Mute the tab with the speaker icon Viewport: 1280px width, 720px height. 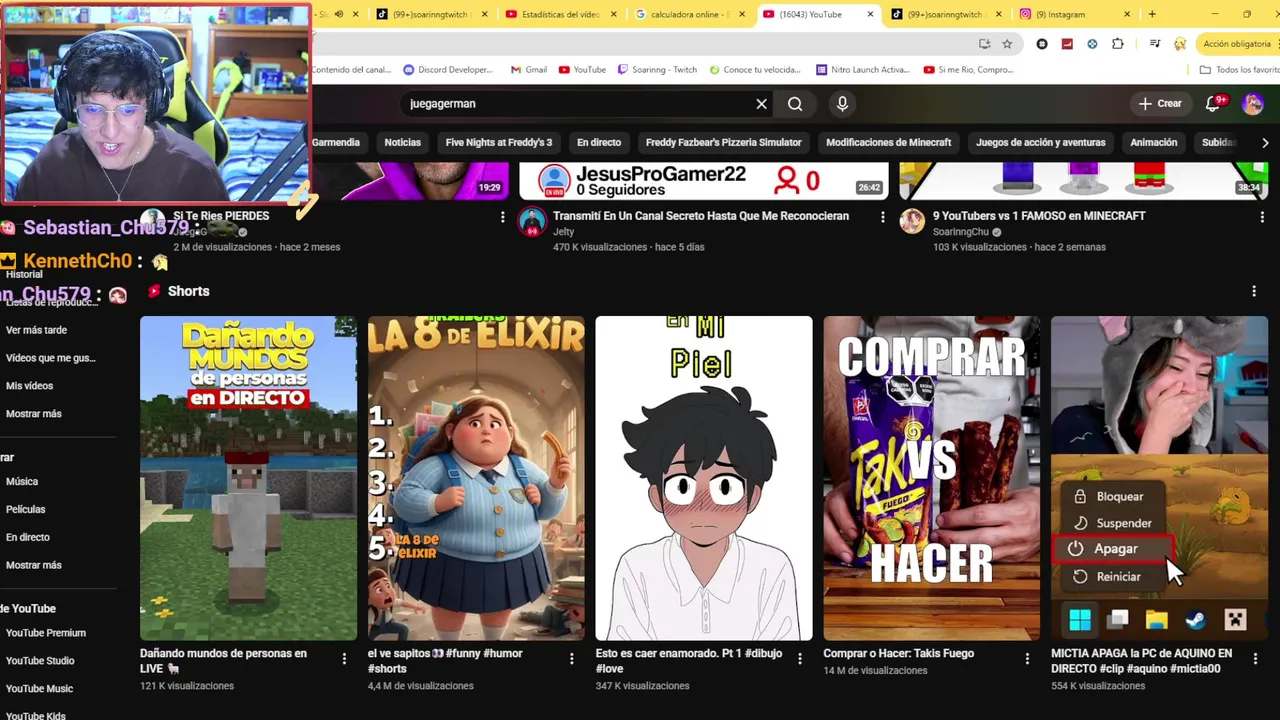pyautogui.click(x=338, y=14)
